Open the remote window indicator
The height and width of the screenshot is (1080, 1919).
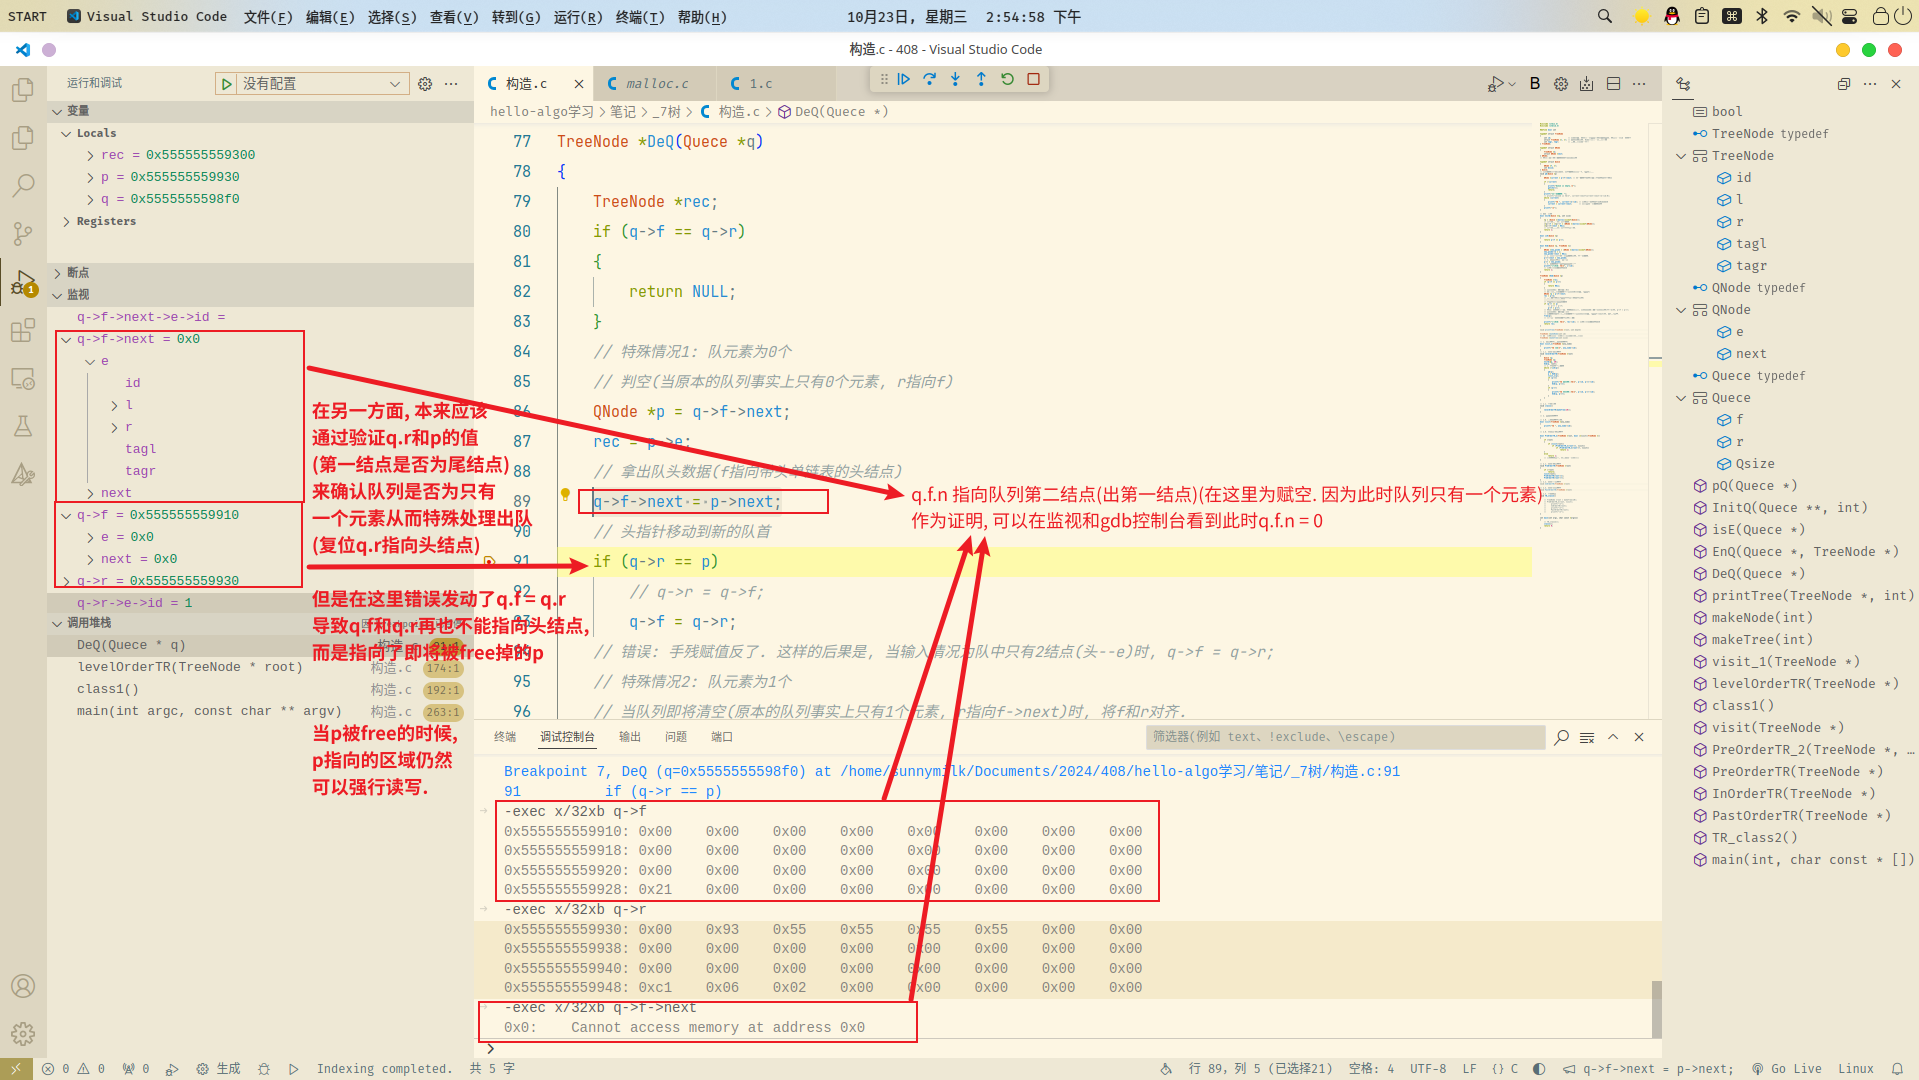[16, 1069]
